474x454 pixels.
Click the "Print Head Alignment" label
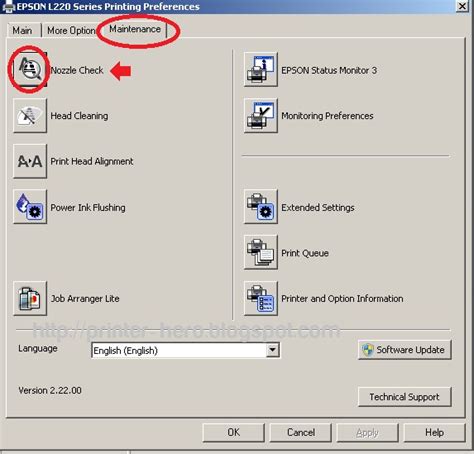click(x=92, y=161)
